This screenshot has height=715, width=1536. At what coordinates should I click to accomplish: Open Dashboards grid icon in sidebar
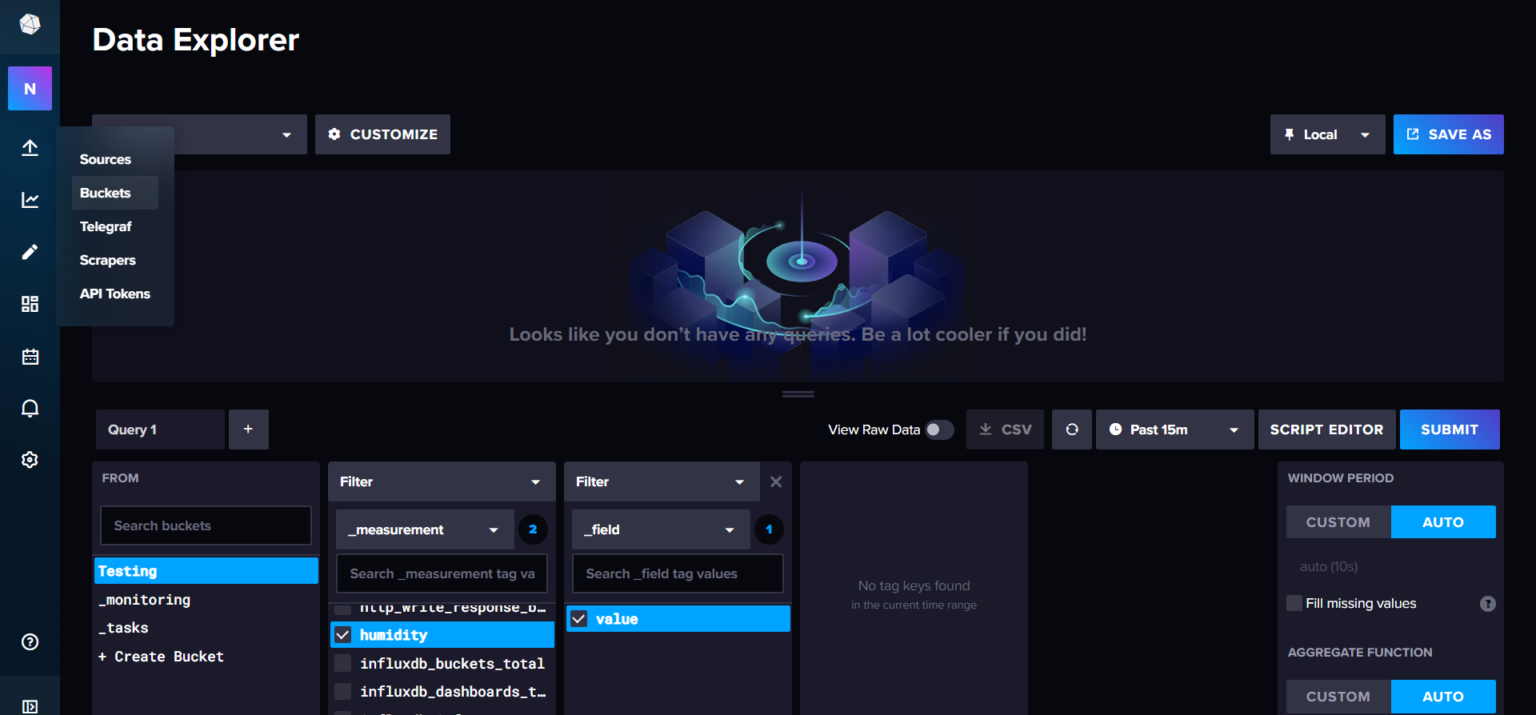click(x=30, y=304)
